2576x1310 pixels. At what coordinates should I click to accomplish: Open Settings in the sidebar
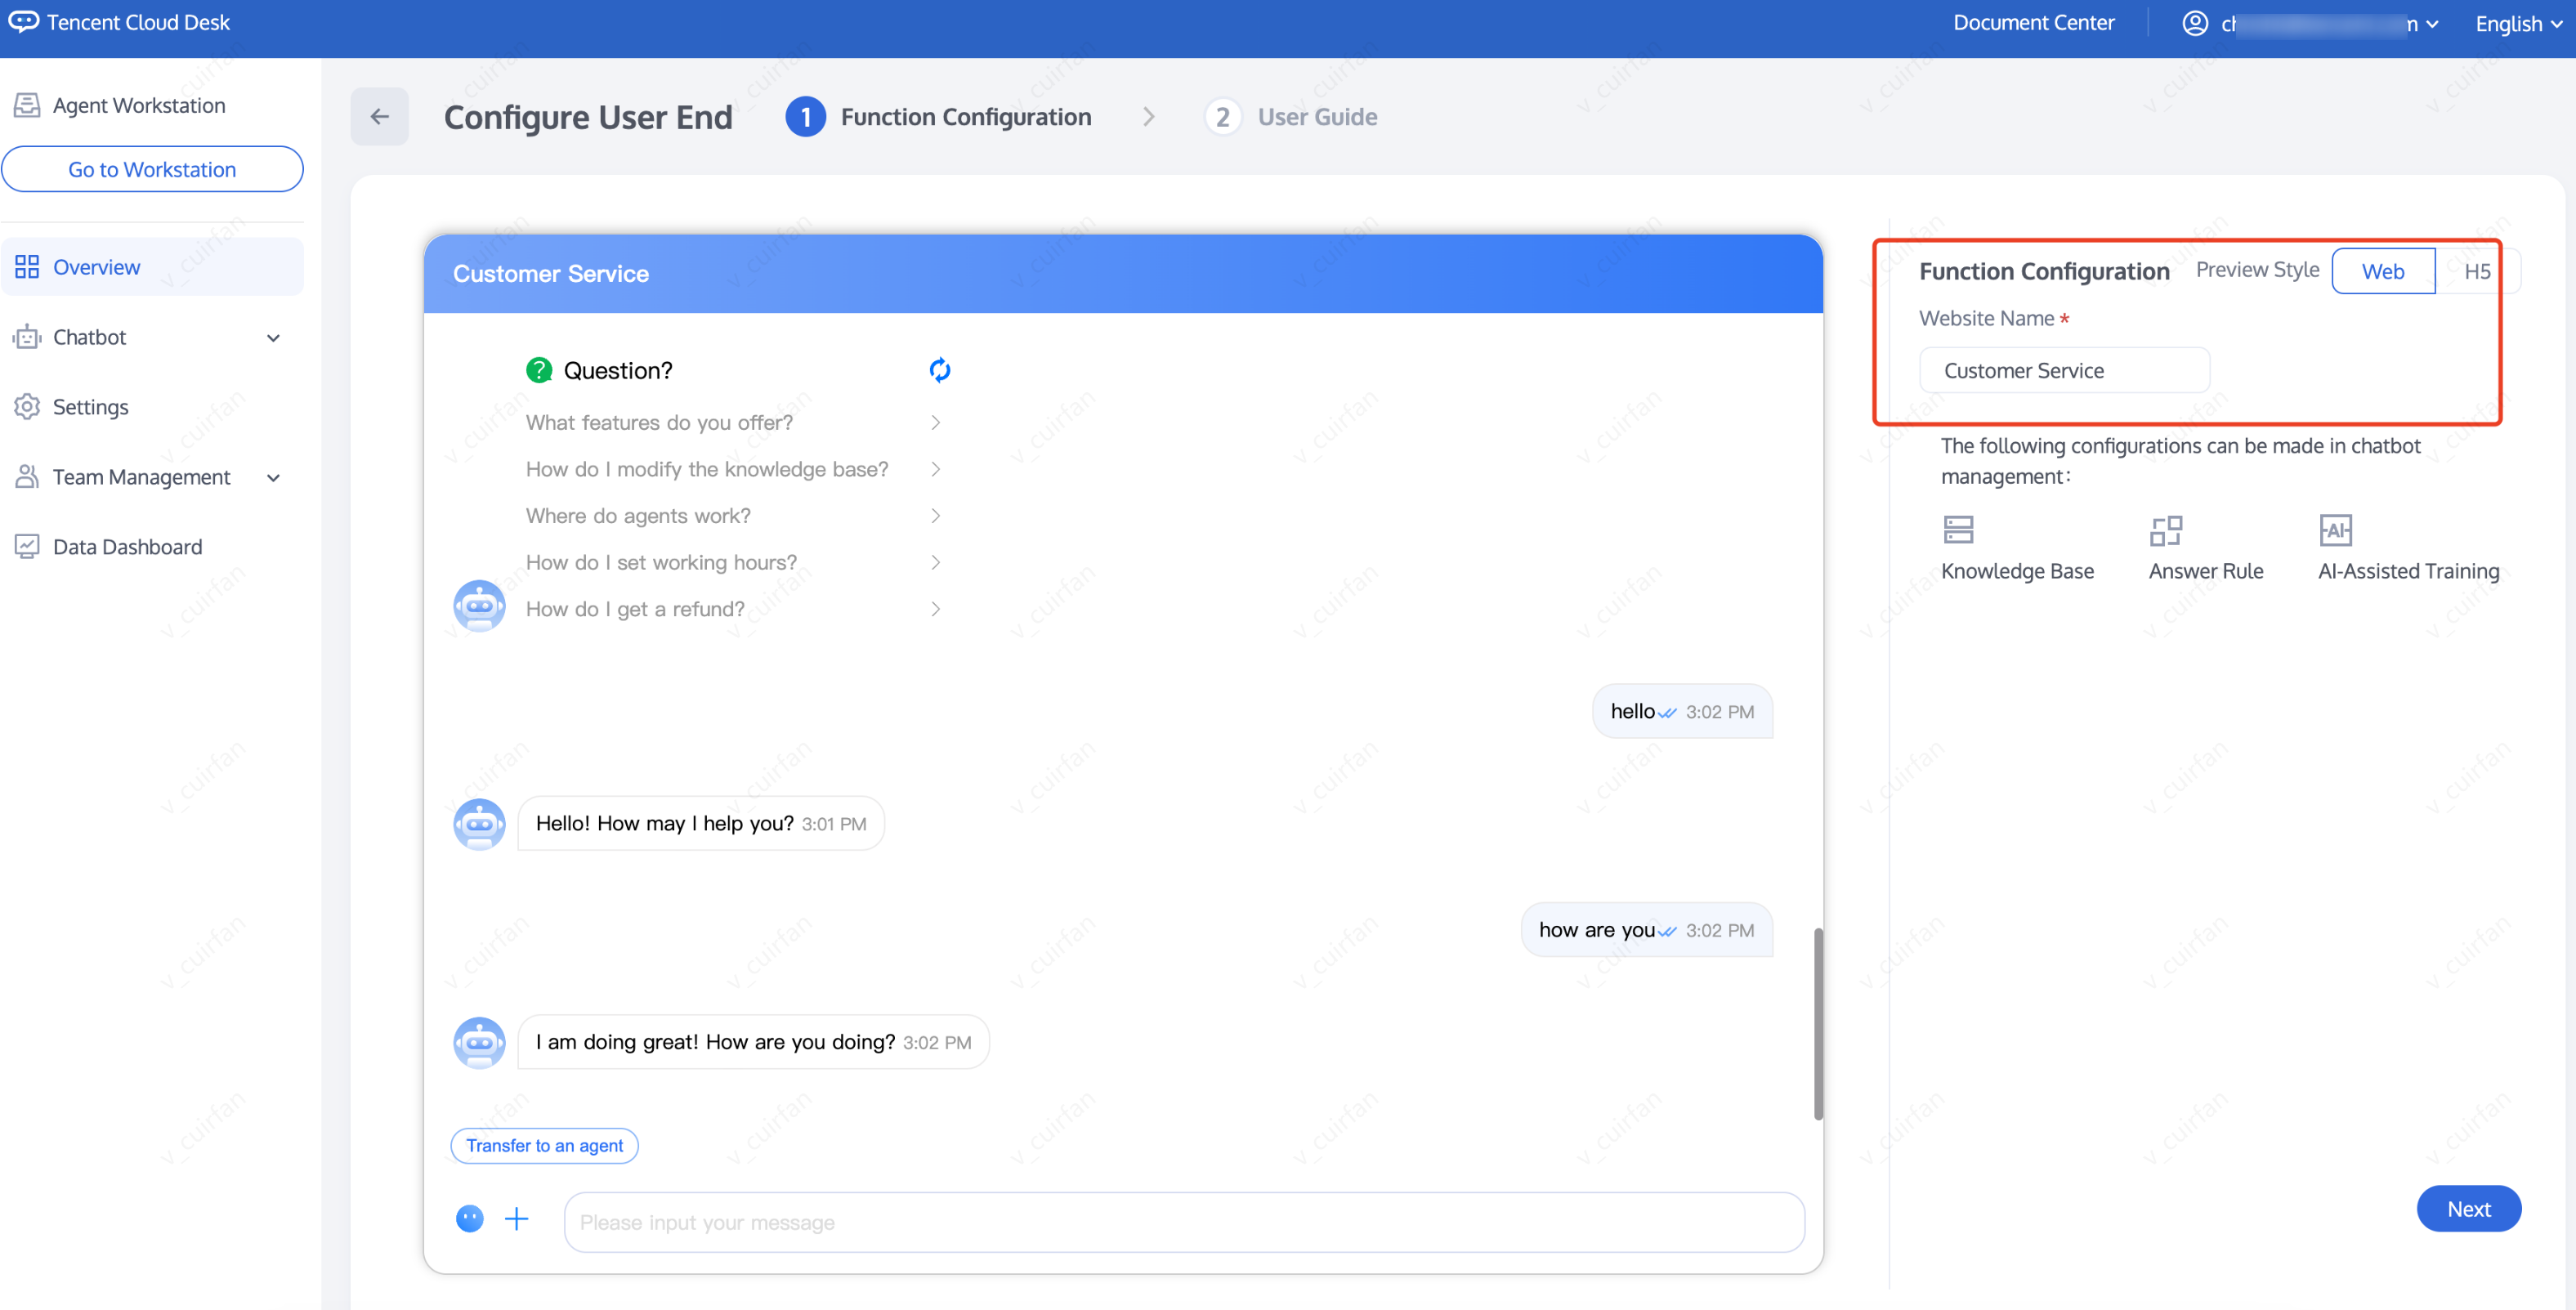click(x=90, y=407)
